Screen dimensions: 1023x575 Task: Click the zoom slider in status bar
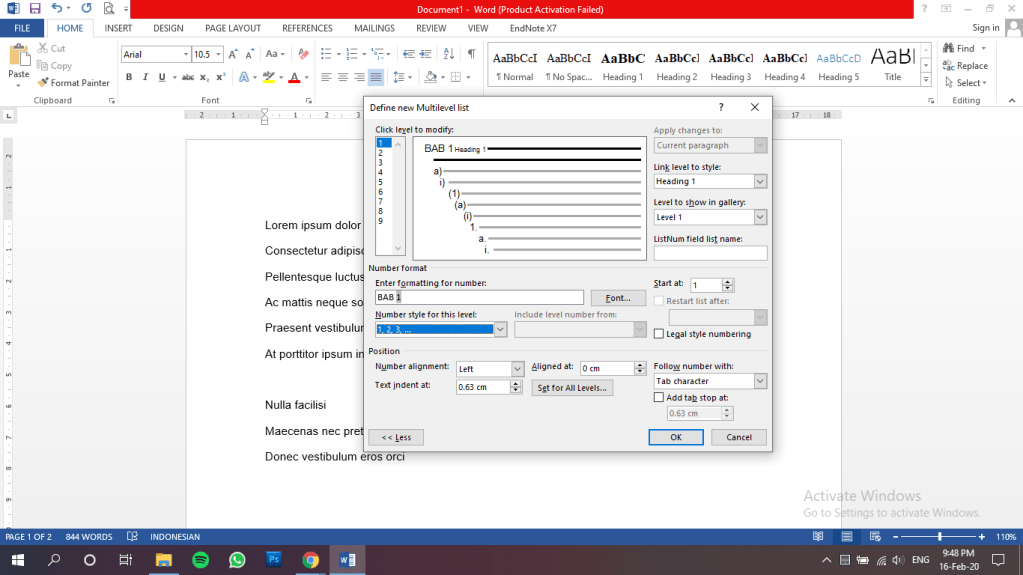[x=938, y=537]
